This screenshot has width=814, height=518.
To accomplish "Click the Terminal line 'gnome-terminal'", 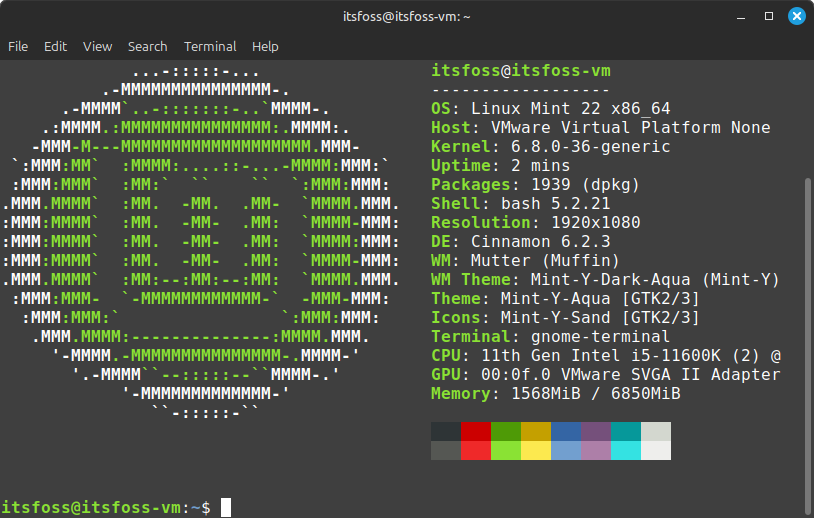I will [x=551, y=336].
